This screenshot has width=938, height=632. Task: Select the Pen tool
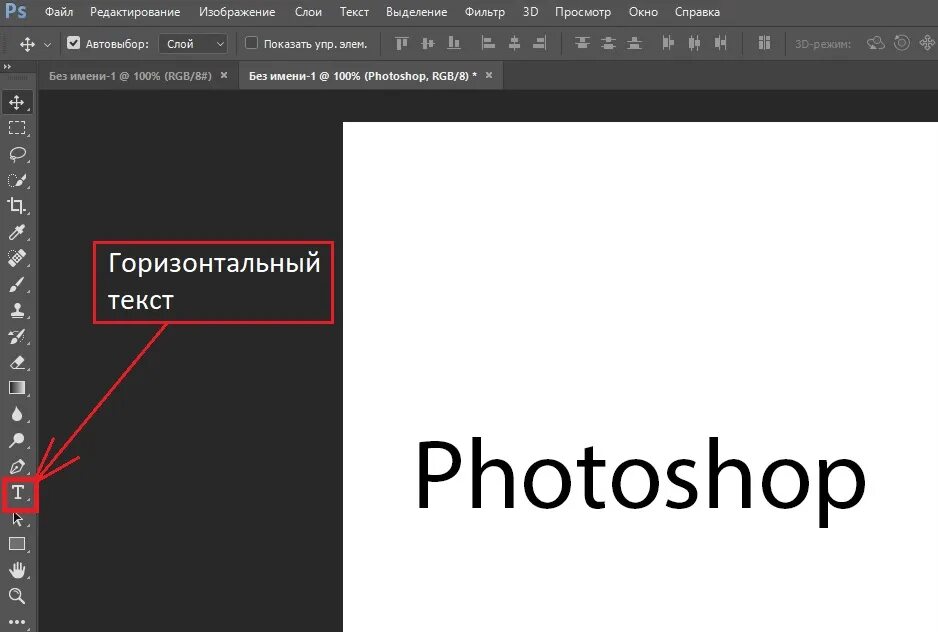coord(17,466)
